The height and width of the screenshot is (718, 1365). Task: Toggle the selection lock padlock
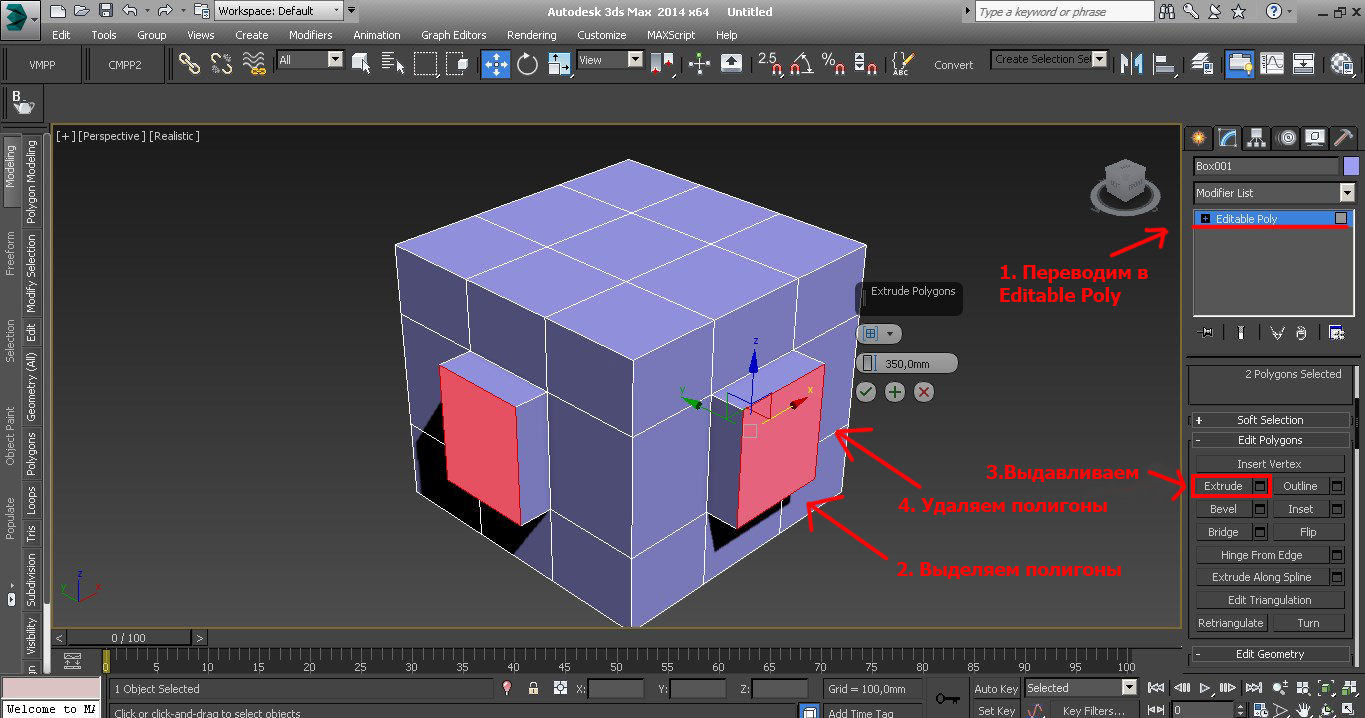click(533, 688)
